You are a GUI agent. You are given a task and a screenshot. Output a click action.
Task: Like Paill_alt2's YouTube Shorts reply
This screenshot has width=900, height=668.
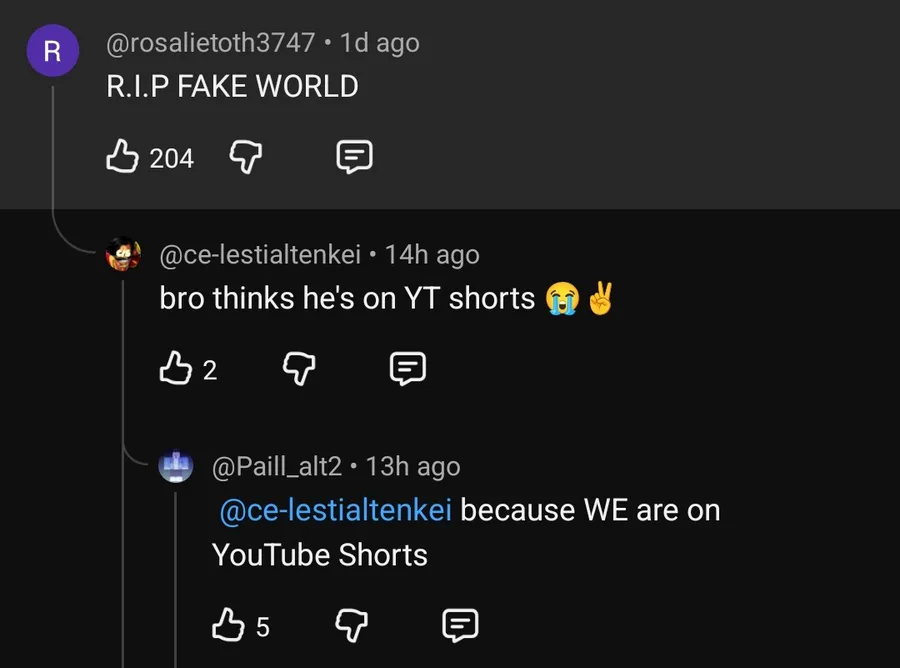click(x=227, y=625)
